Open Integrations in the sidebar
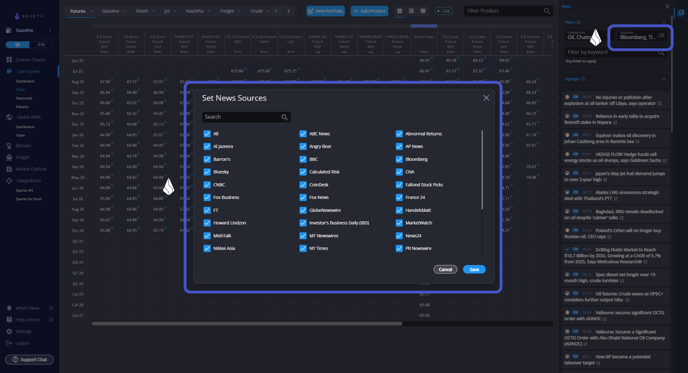 24,181
